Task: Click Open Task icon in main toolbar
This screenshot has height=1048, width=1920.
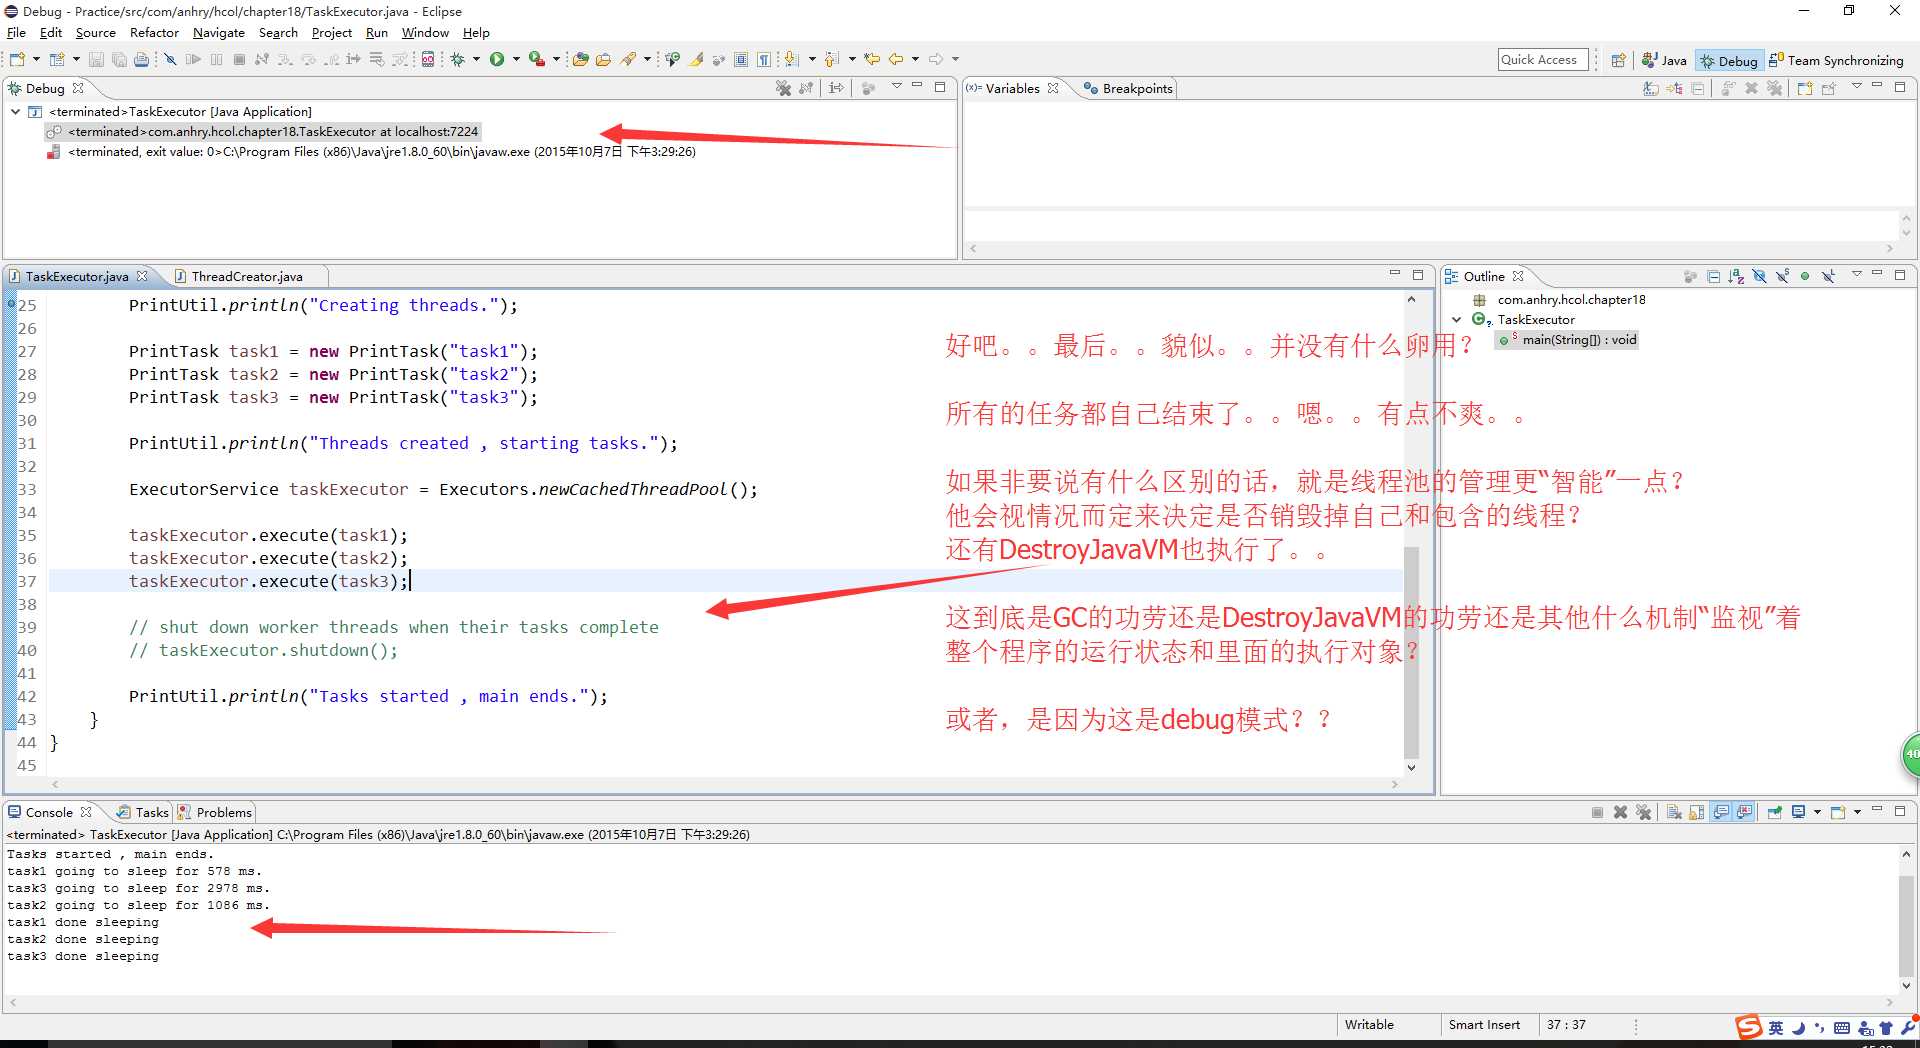Action: click(x=603, y=59)
